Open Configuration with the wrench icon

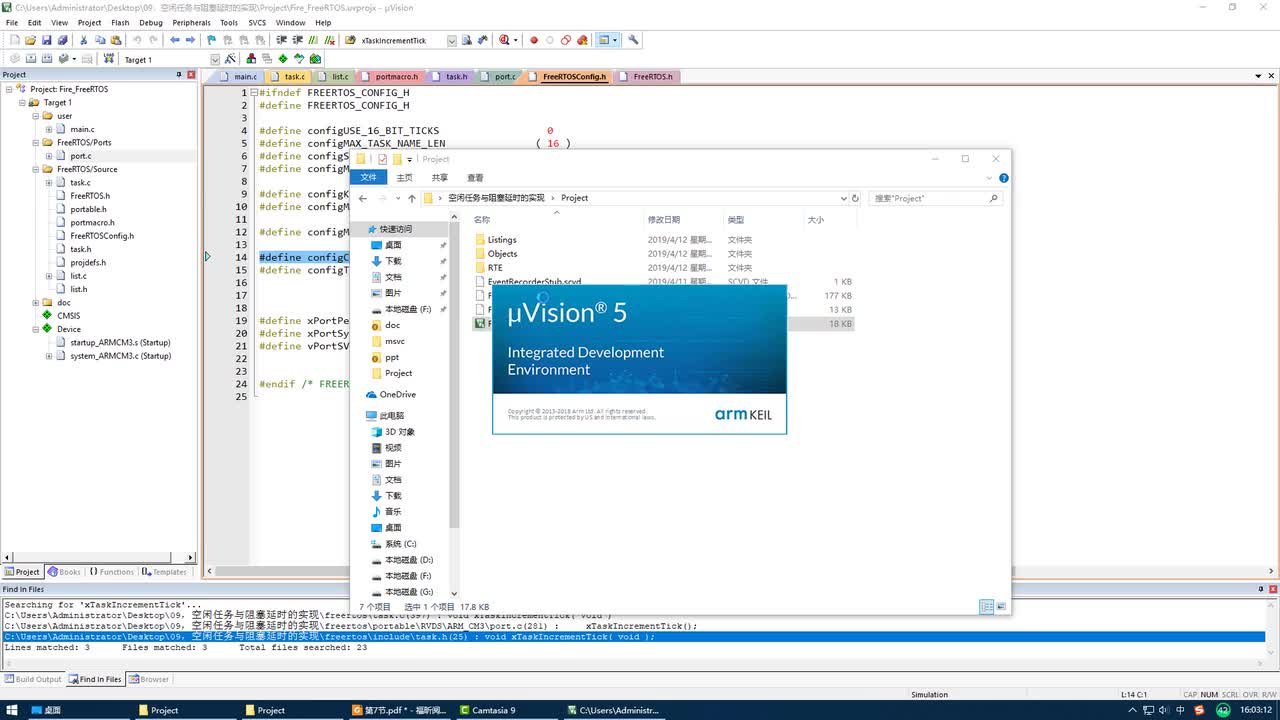pyautogui.click(x=633, y=40)
